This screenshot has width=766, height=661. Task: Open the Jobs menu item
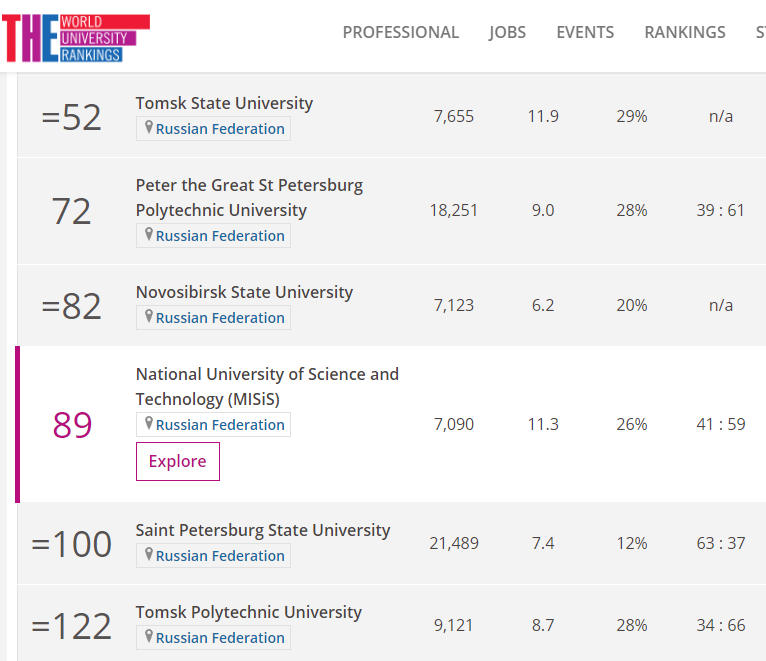tap(507, 32)
